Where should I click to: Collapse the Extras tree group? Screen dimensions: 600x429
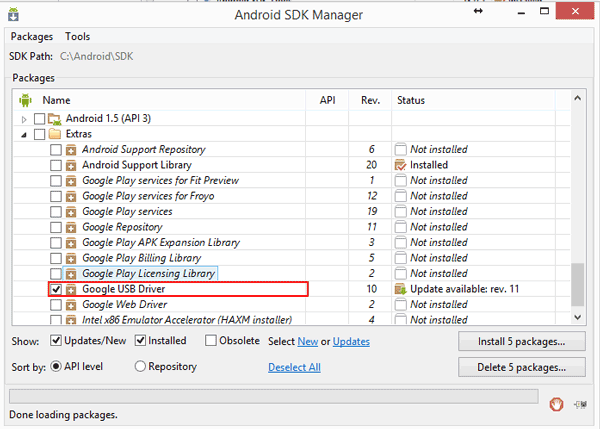(24, 135)
